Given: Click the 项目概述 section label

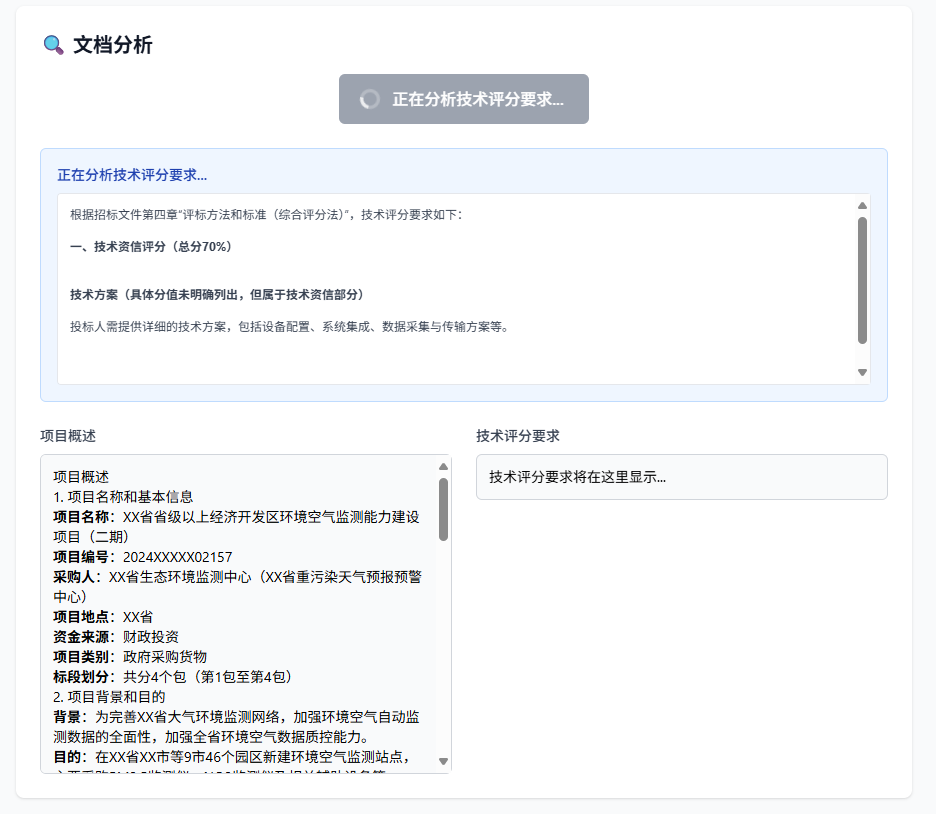Looking at the screenshot, I should (x=68, y=436).
